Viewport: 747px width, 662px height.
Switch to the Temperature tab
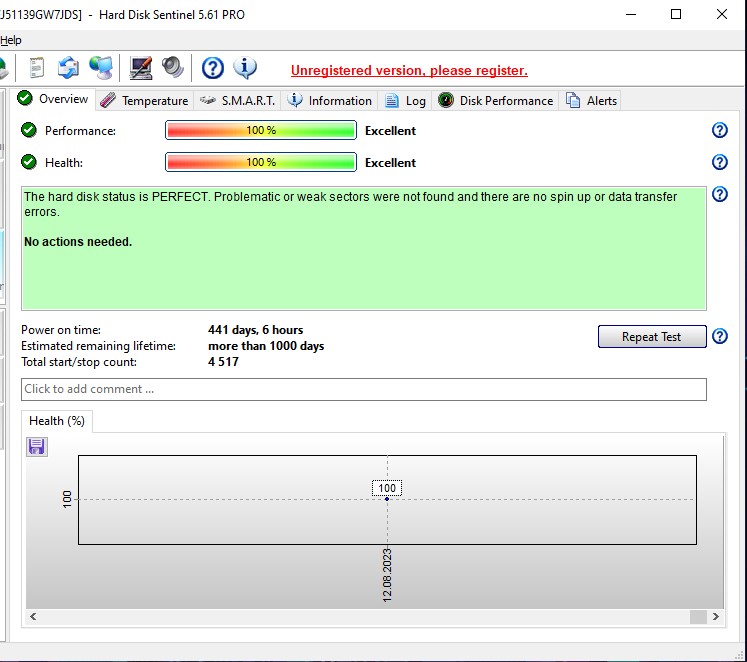pyautogui.click(x=144, y=100)
